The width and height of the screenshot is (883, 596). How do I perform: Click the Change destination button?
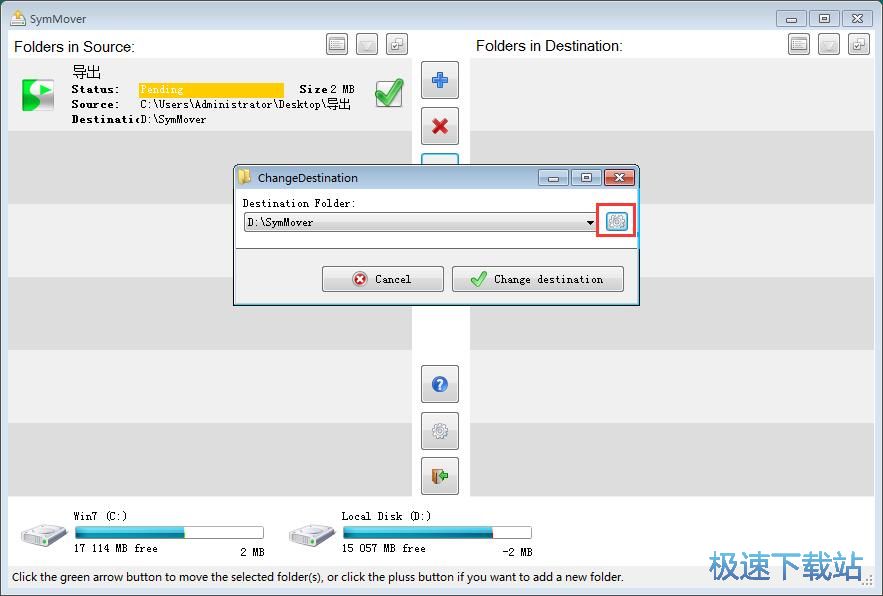pyautogui.click(x=538, y=279)
